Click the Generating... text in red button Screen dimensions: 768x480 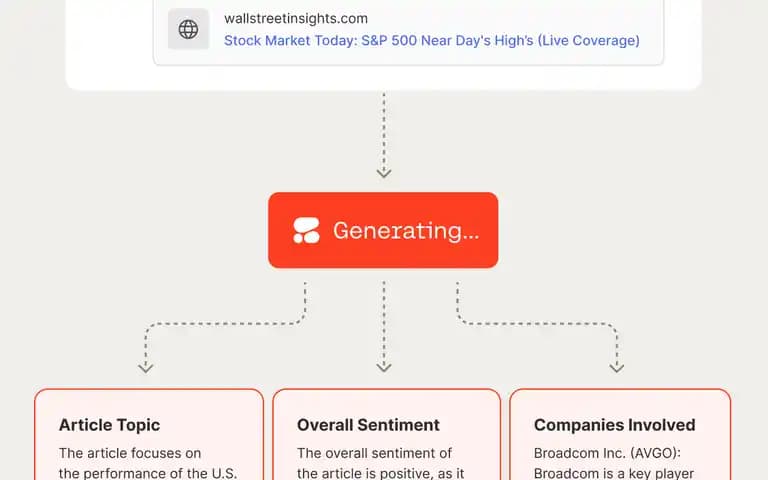coord(406,230)
